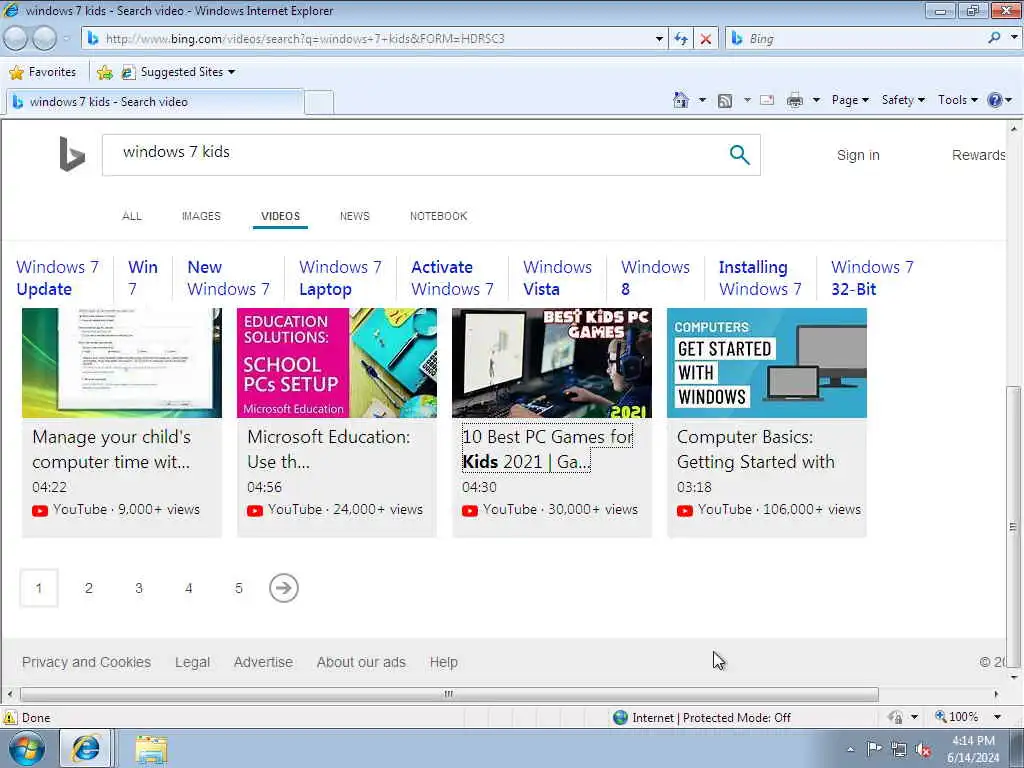
Task: Expand the Home button dropdown arrow
Action: tap(702, 100)
